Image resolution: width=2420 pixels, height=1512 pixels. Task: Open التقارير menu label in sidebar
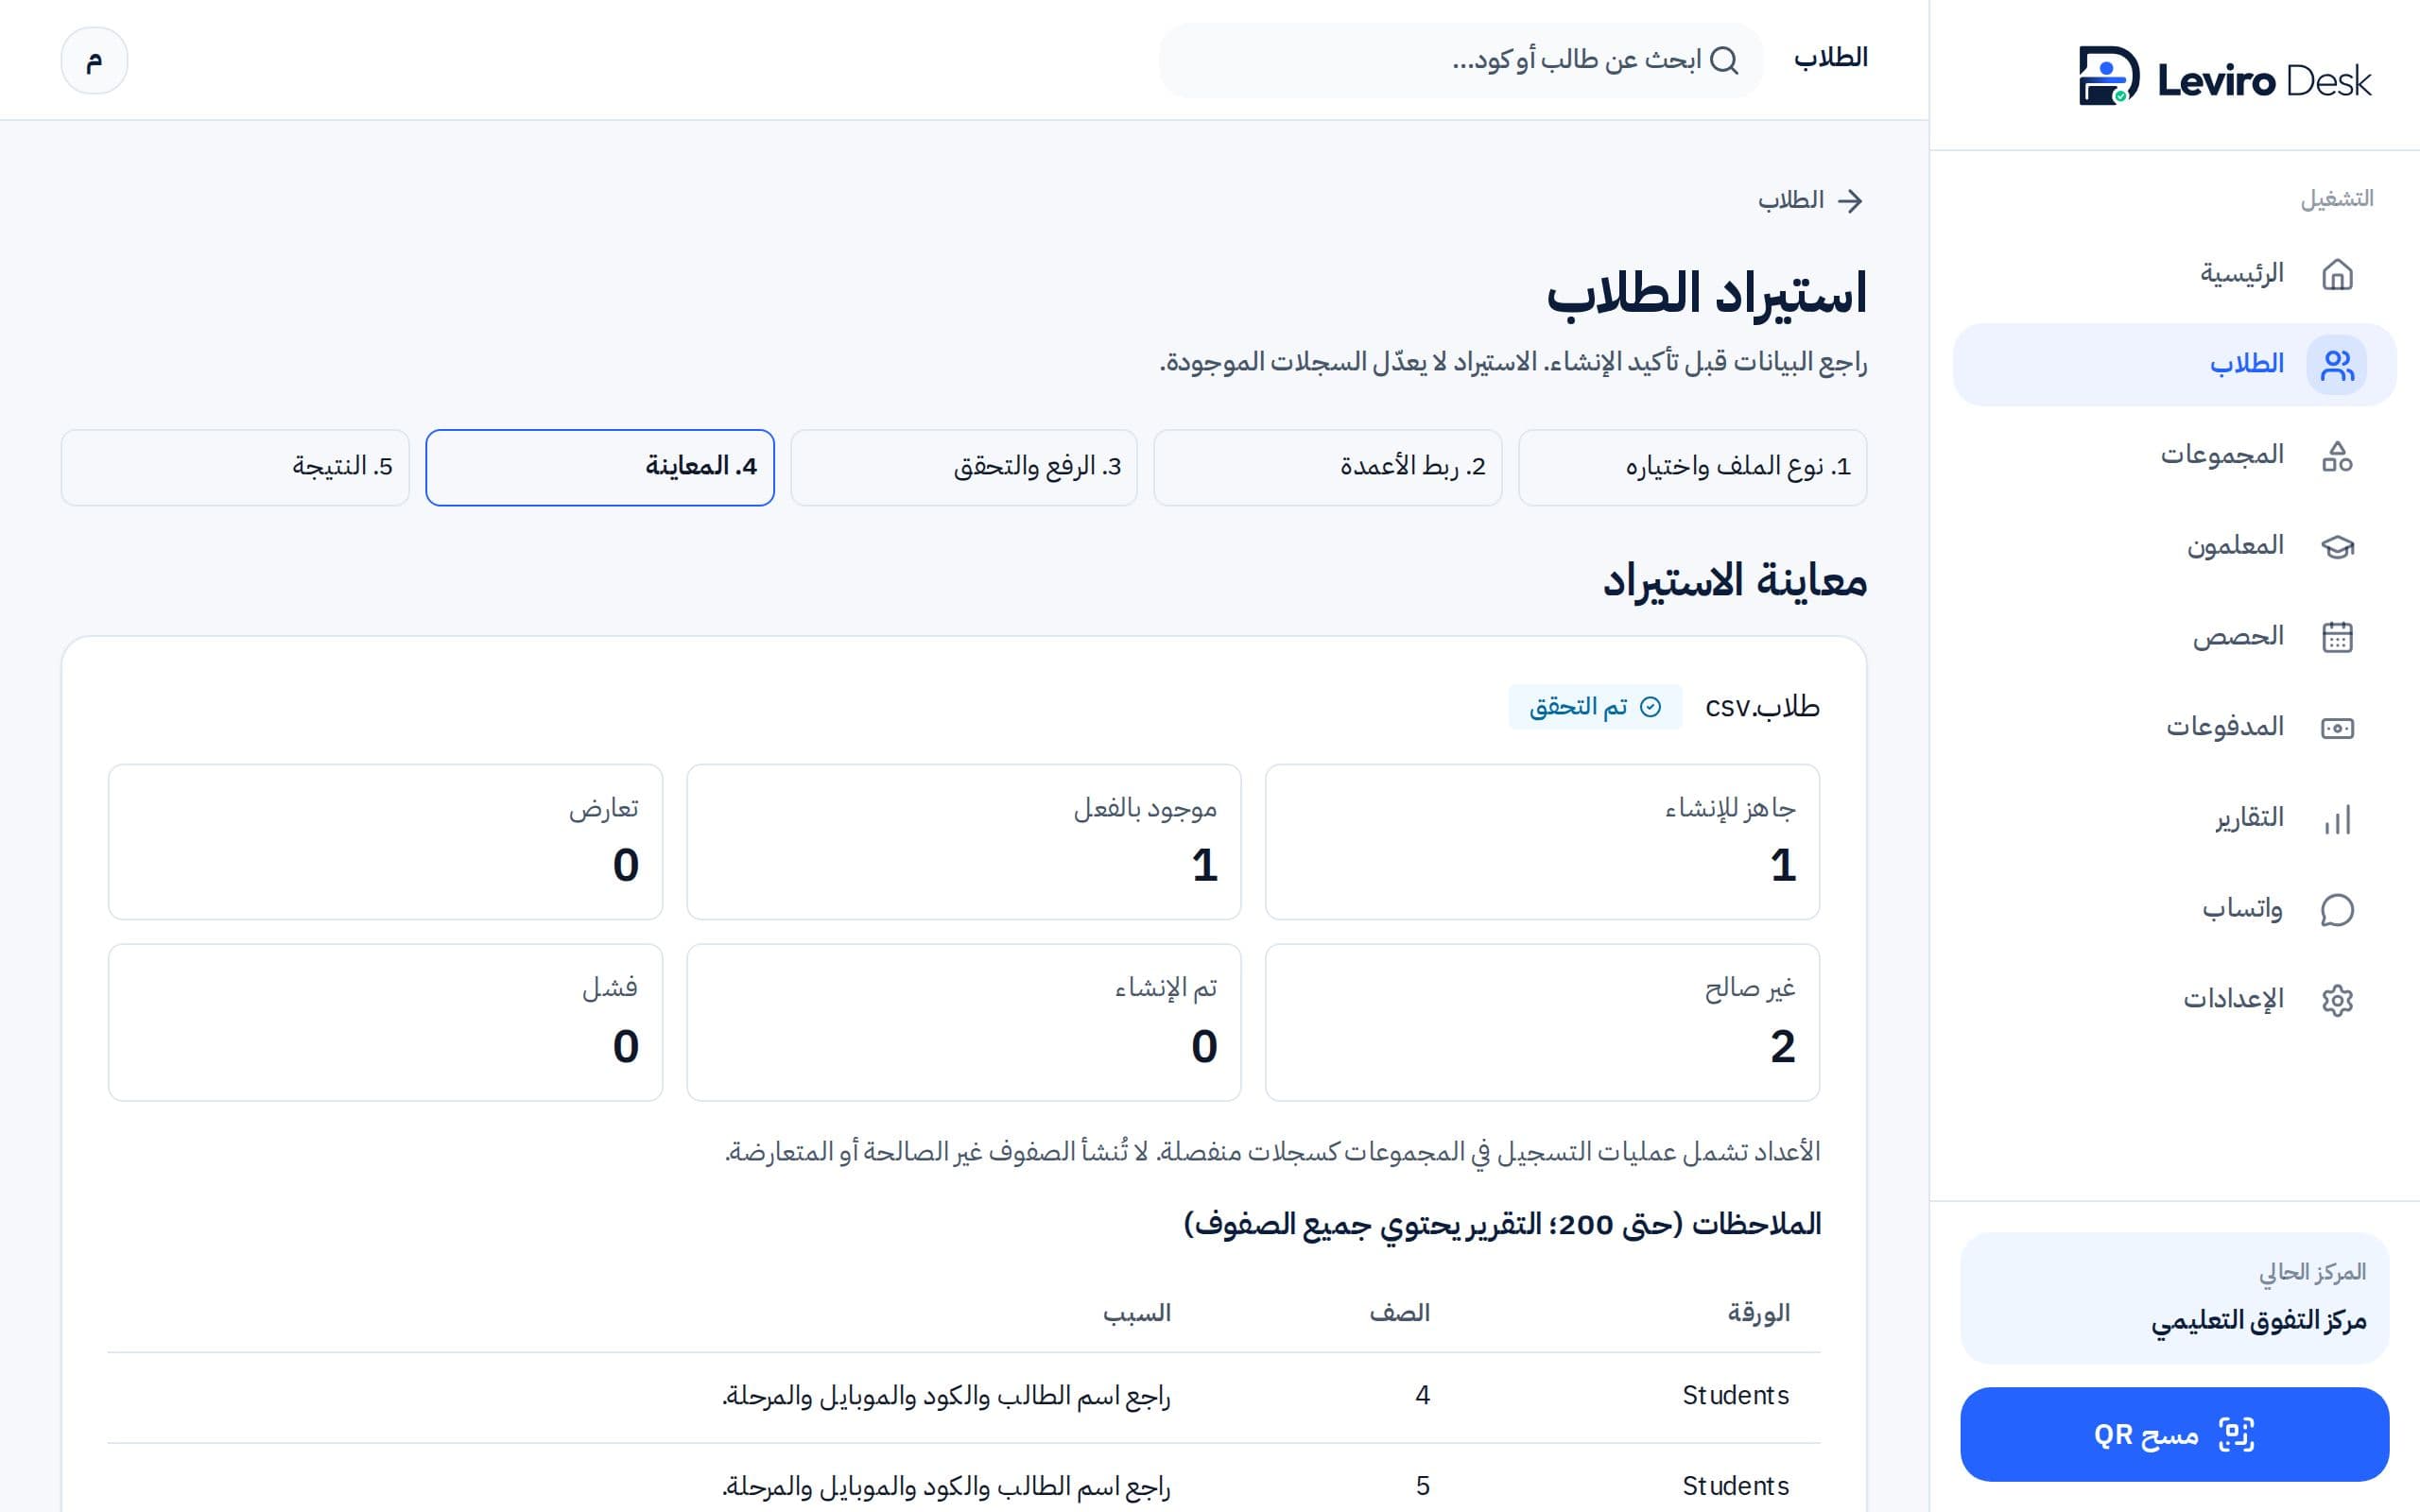(x=2250, y=818)
